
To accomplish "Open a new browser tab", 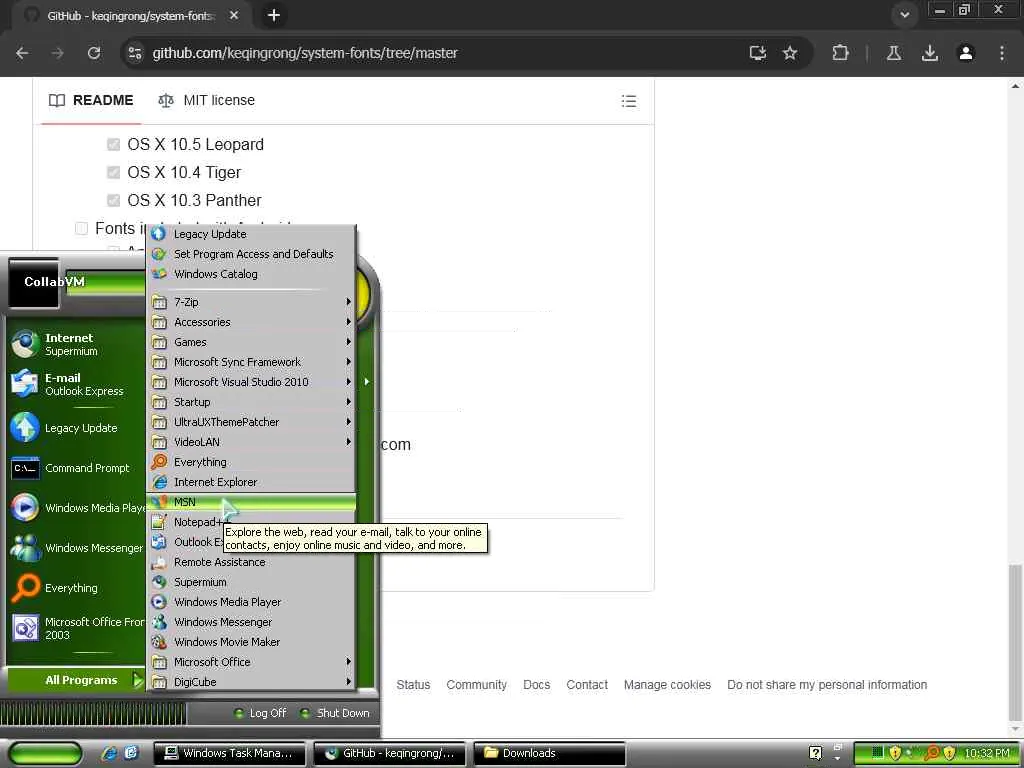I will click(x=274, y=15).
